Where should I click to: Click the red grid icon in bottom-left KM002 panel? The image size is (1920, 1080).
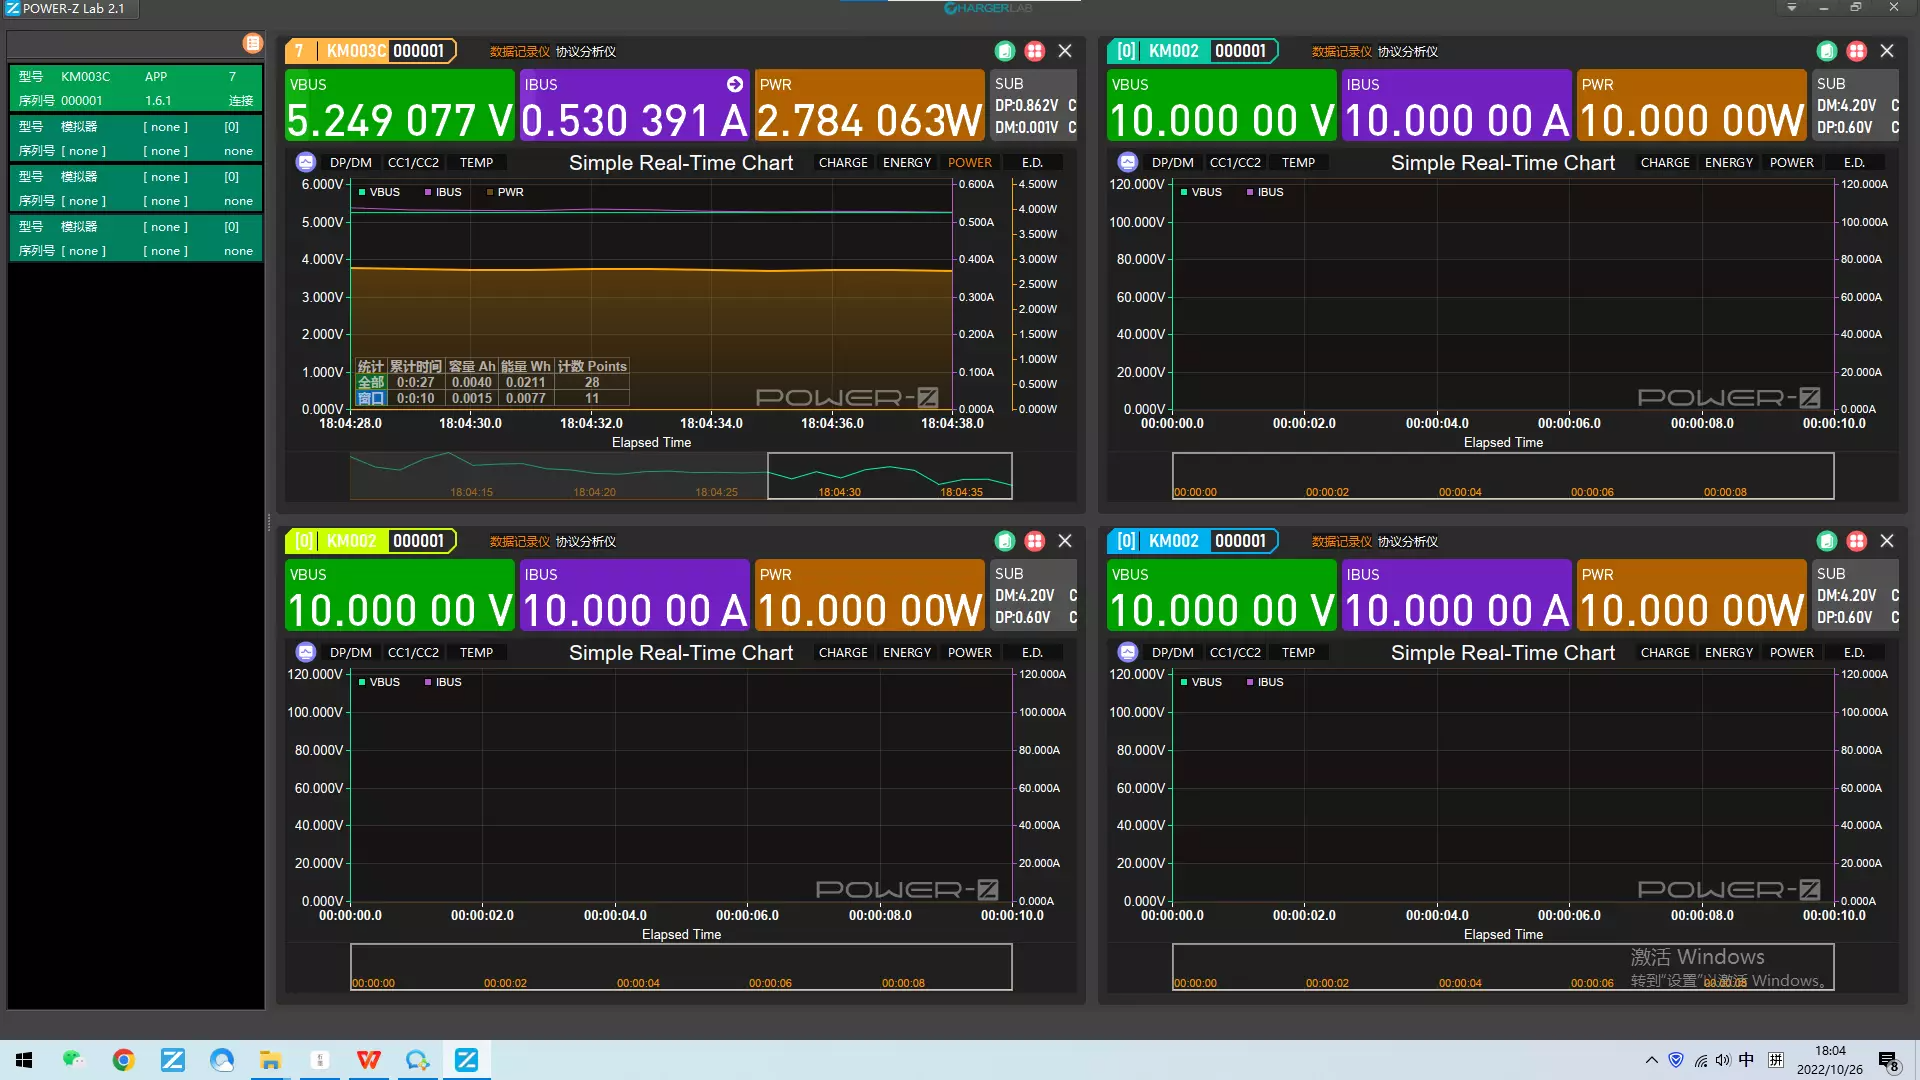pos(1035,541)
